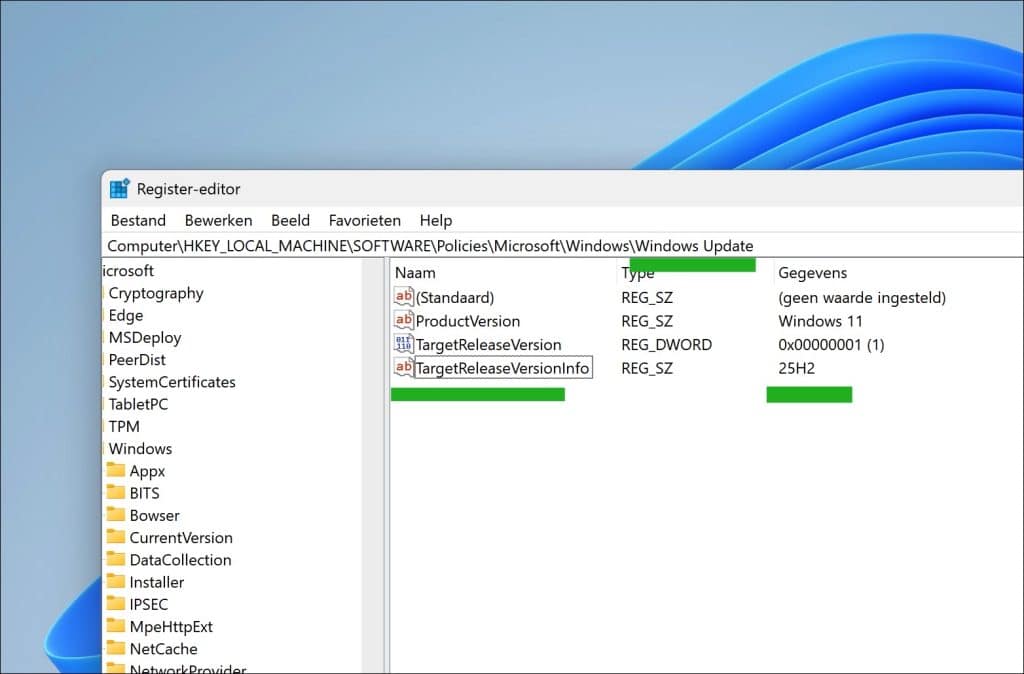This screenshot has height=674, width=1024.
Task: Click the tree pane vertical scrollbar
Action: [374, 465]
